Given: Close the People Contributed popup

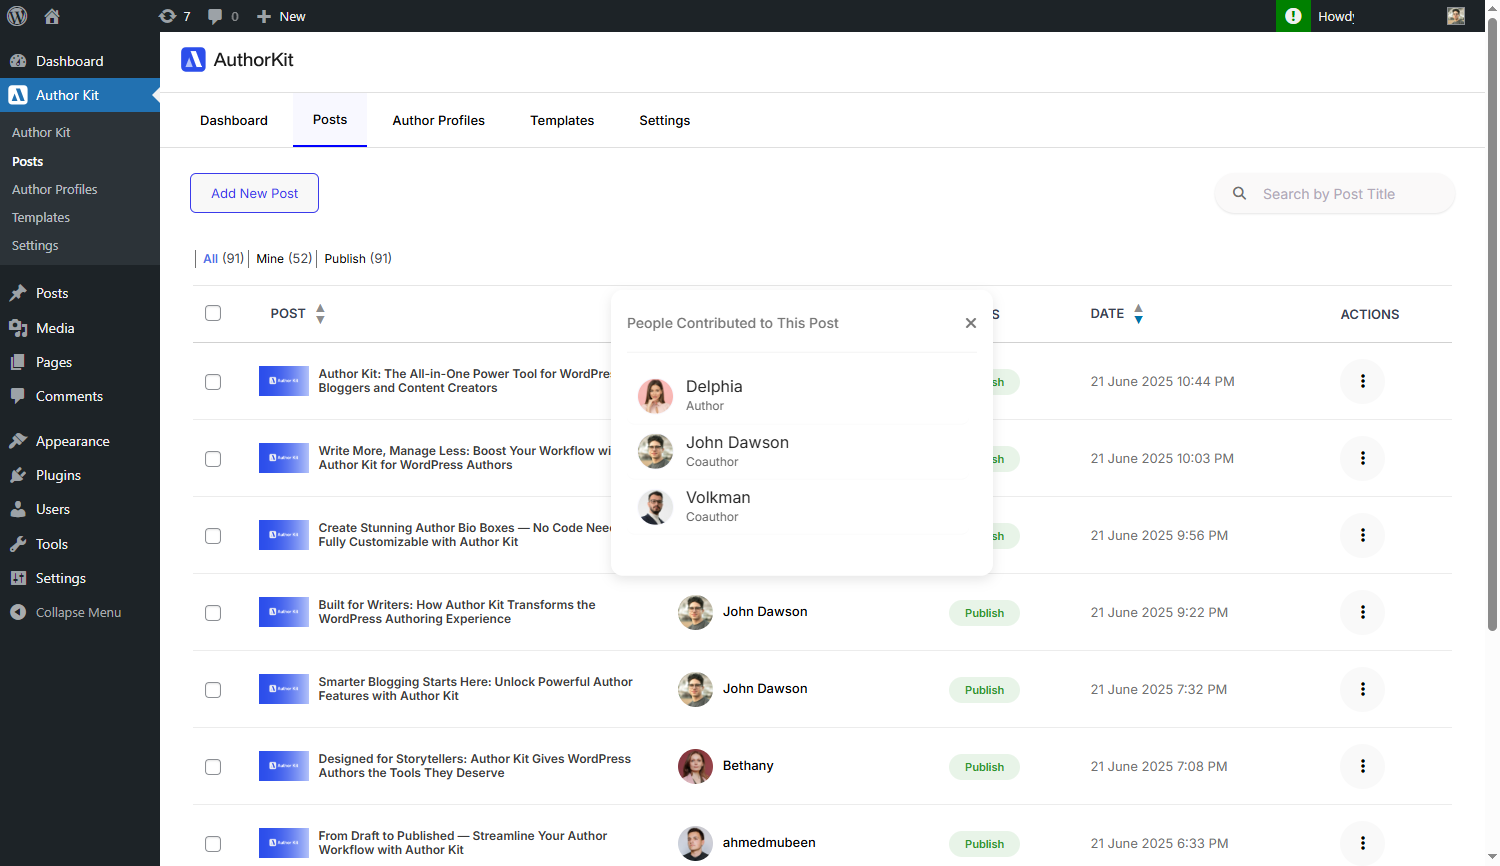Looking at the screenshot, I should coord(970,323).
